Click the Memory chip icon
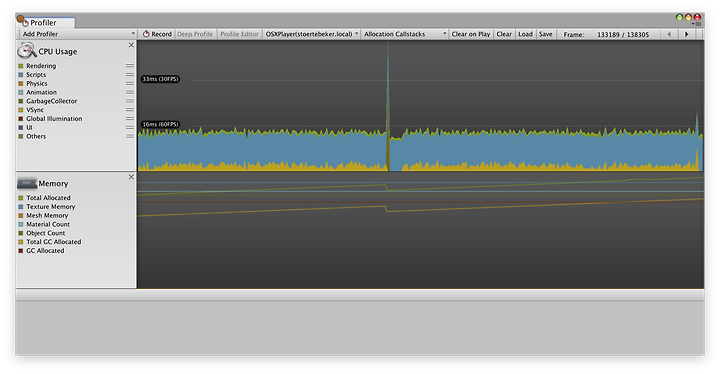The height and width of the screenshot is (374, 720). [x=27, y=183]
